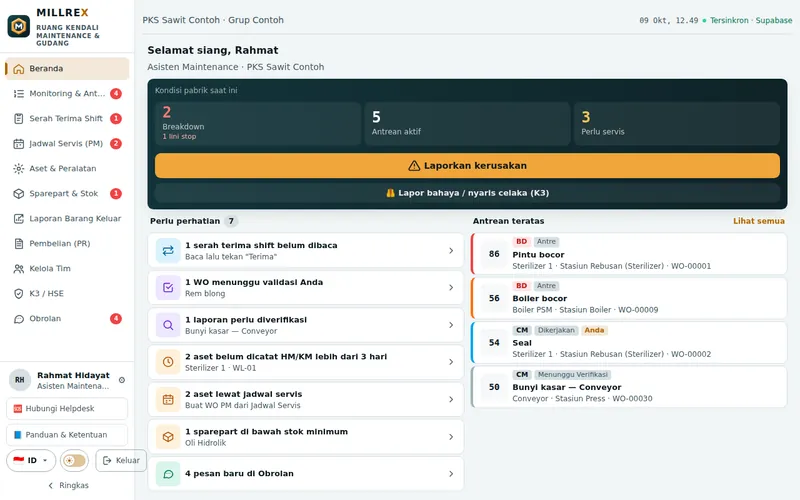Click the Pembelian (PR) document icon

[x=19, y=244]
